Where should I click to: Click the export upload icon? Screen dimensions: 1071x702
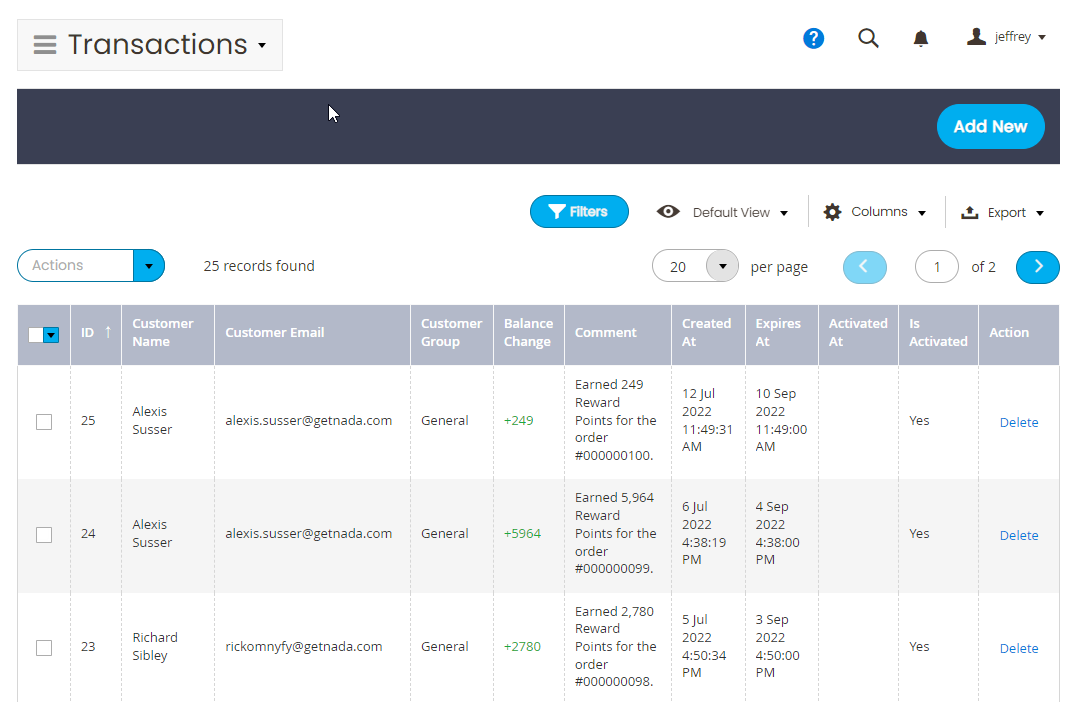click(x=969, y=212)
